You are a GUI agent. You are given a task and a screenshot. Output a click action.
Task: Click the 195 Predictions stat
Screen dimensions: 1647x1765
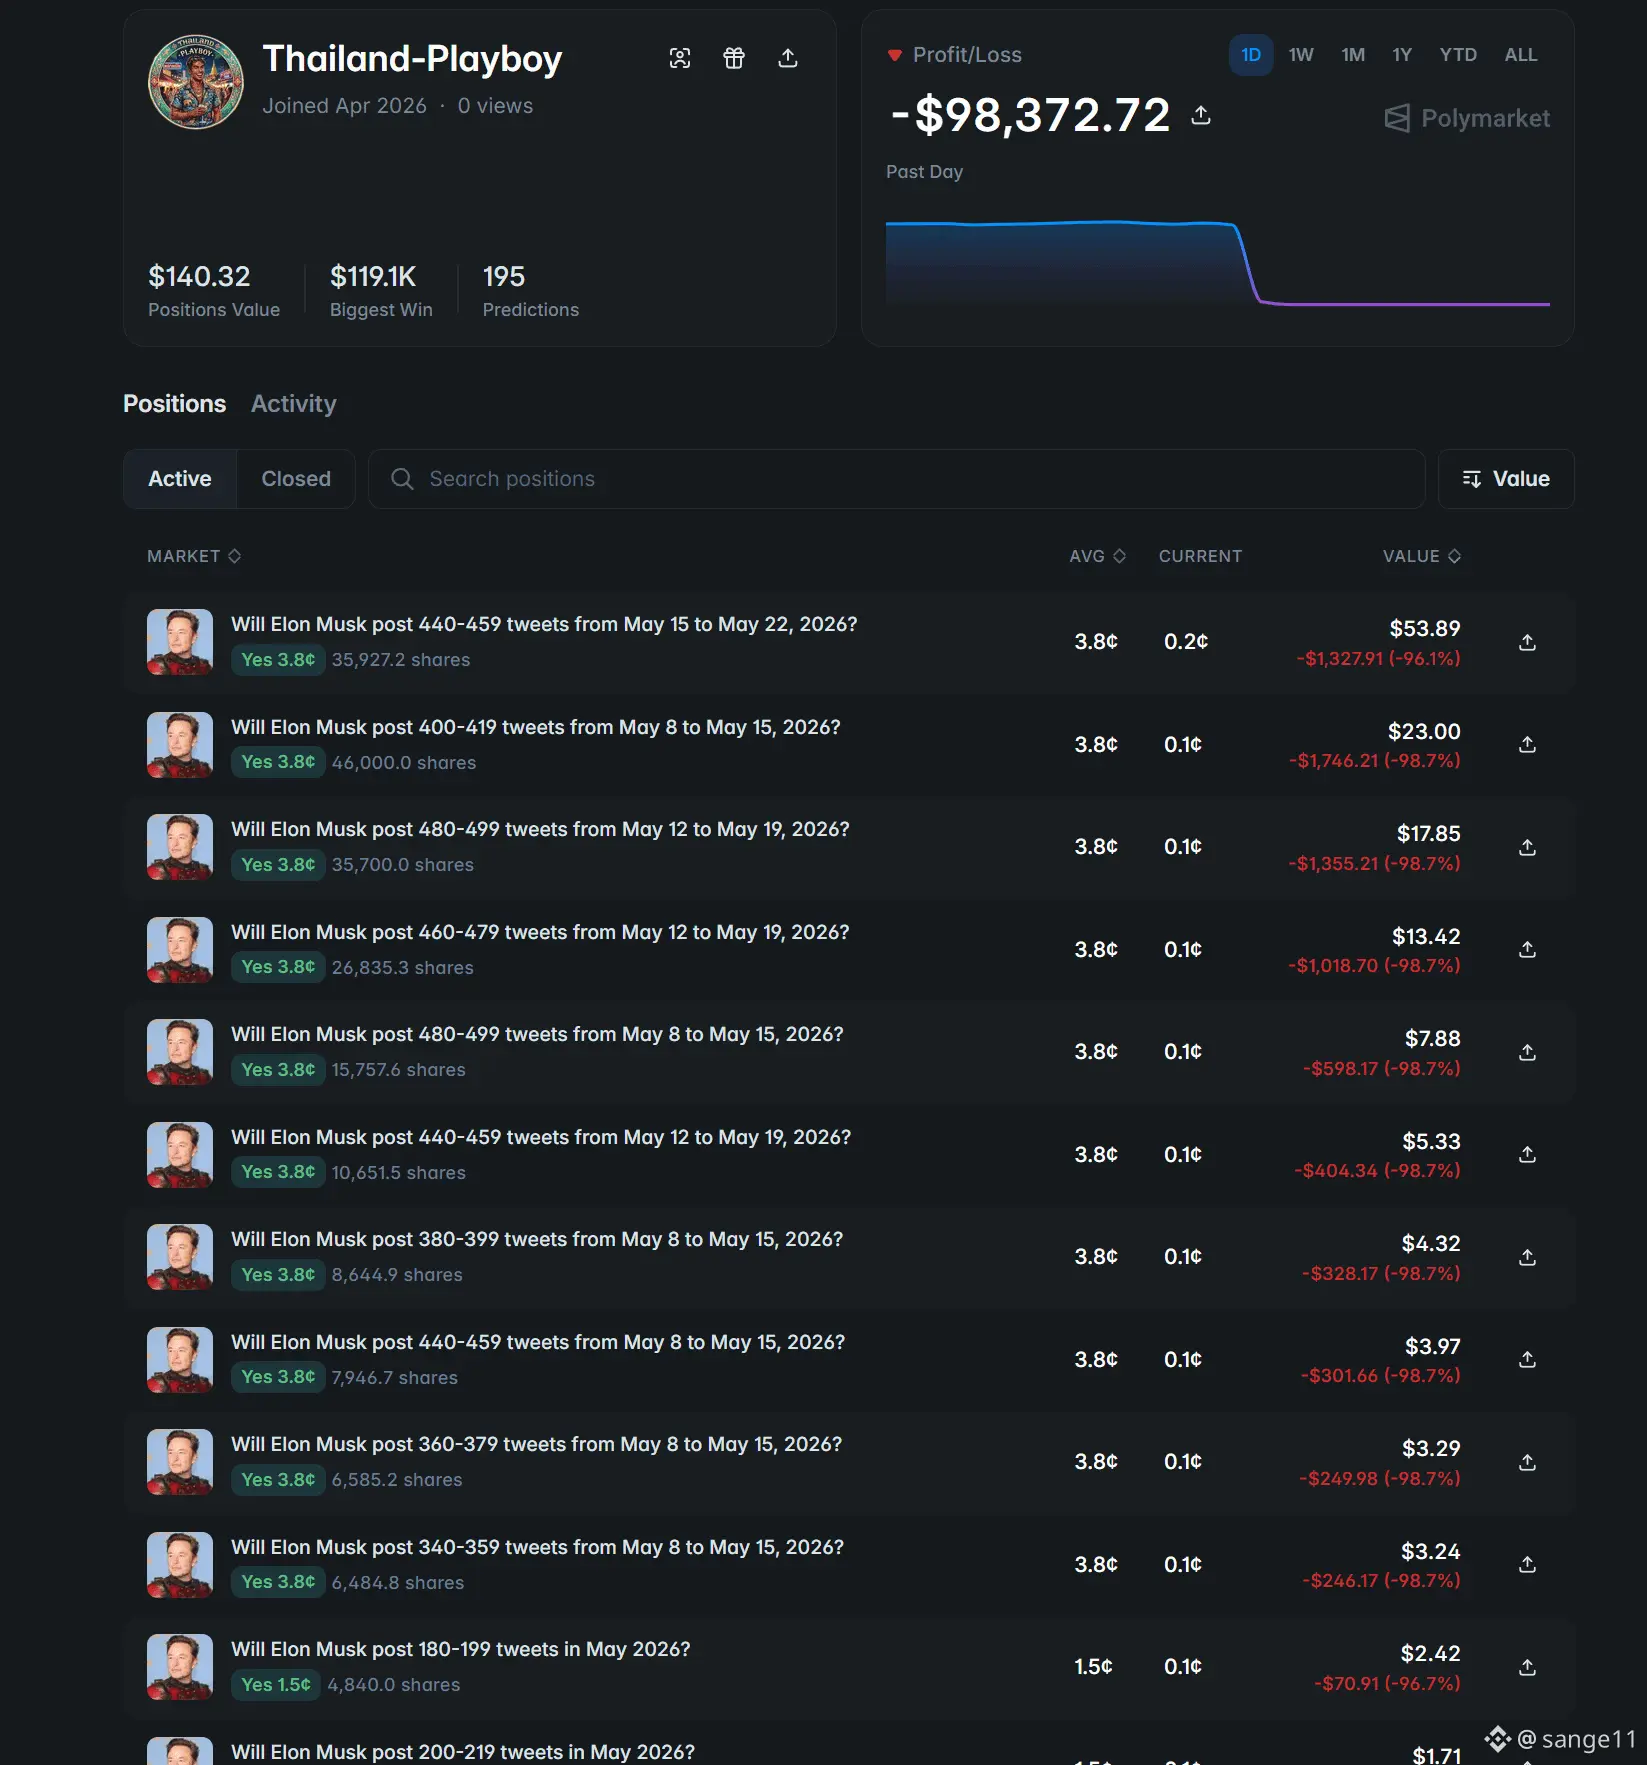531,290
